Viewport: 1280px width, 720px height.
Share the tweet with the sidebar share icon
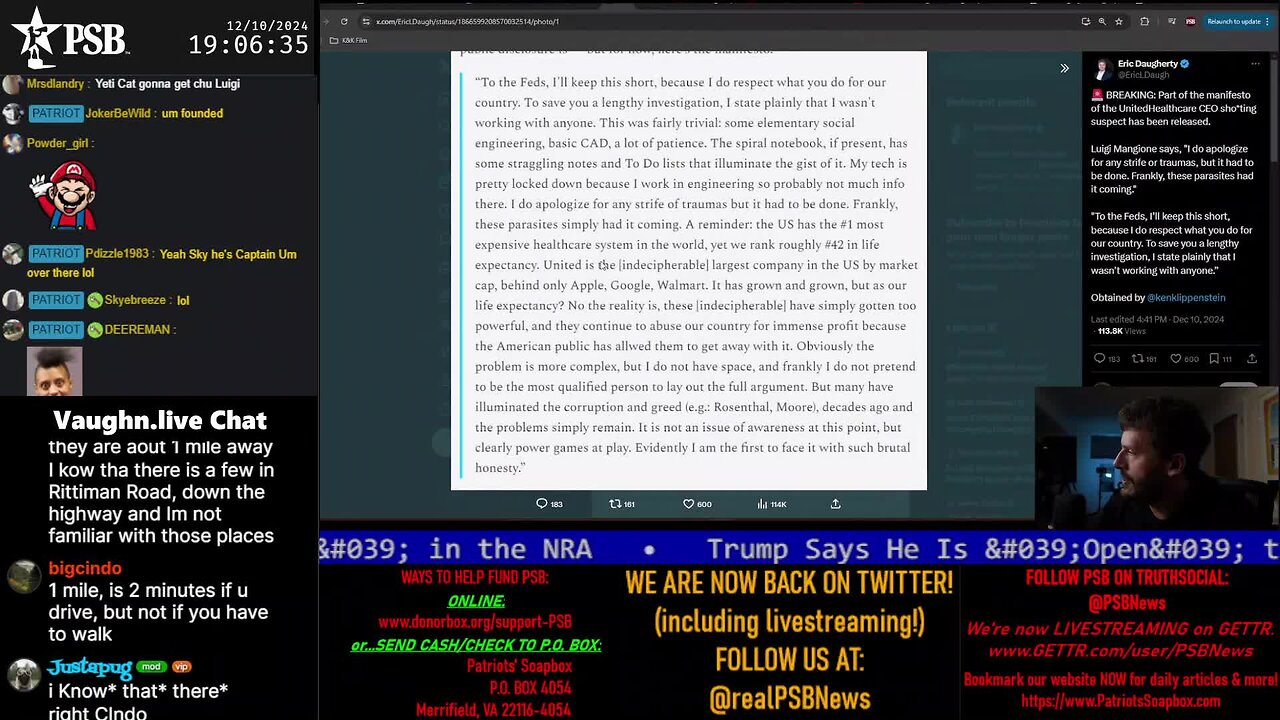pyautogui.click(x=1251, y=358)
